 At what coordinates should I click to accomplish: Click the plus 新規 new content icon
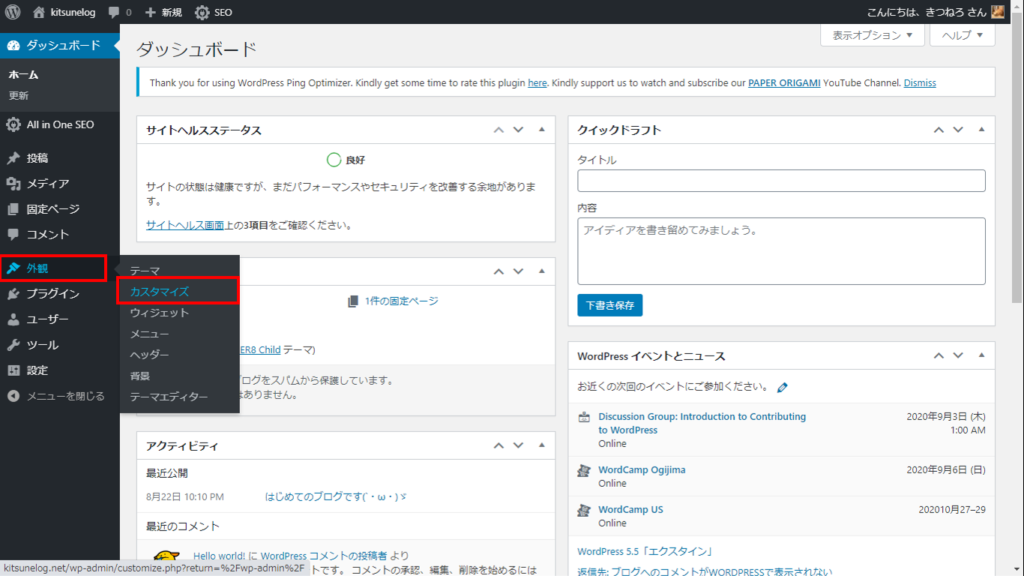click(150, 12)
